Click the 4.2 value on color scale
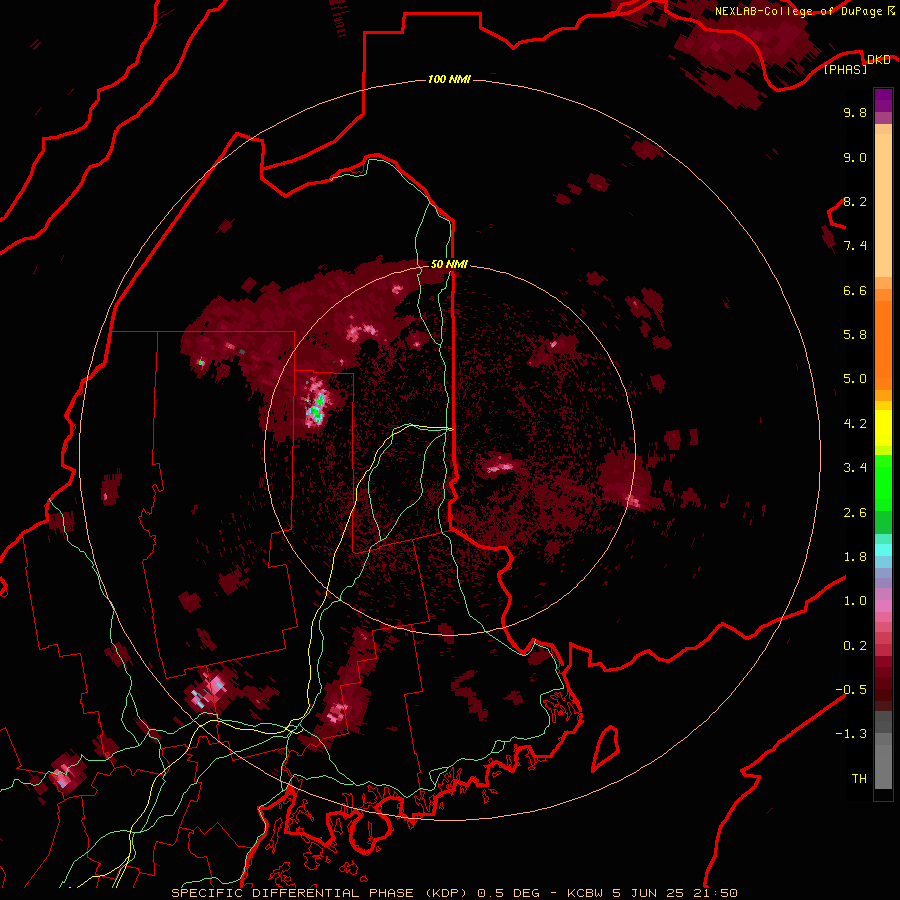 click(x=855, y=424)
